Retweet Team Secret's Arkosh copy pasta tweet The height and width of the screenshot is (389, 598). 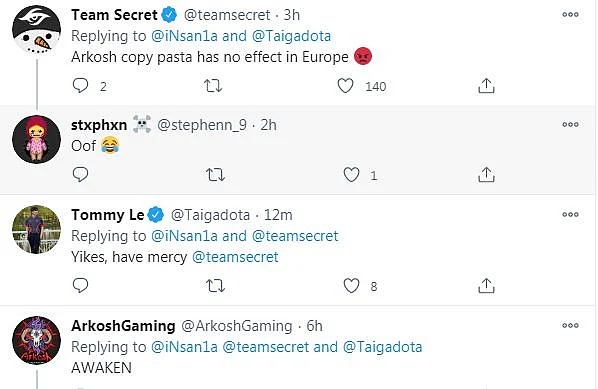click(213, 86)
